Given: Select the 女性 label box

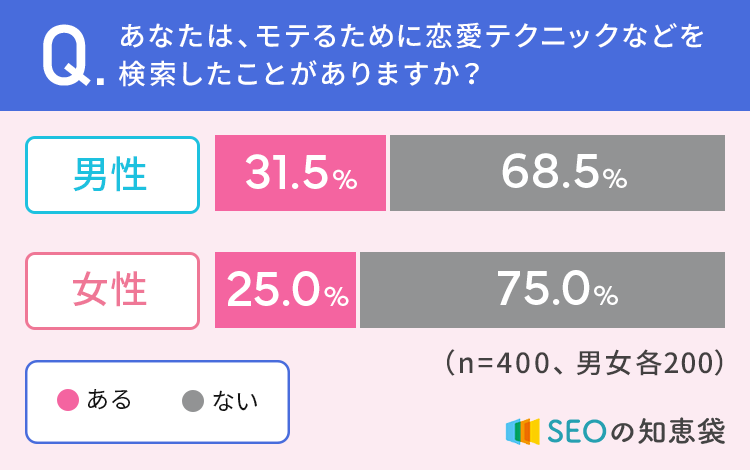Looking at the screenshot, I should coord(112,290).
